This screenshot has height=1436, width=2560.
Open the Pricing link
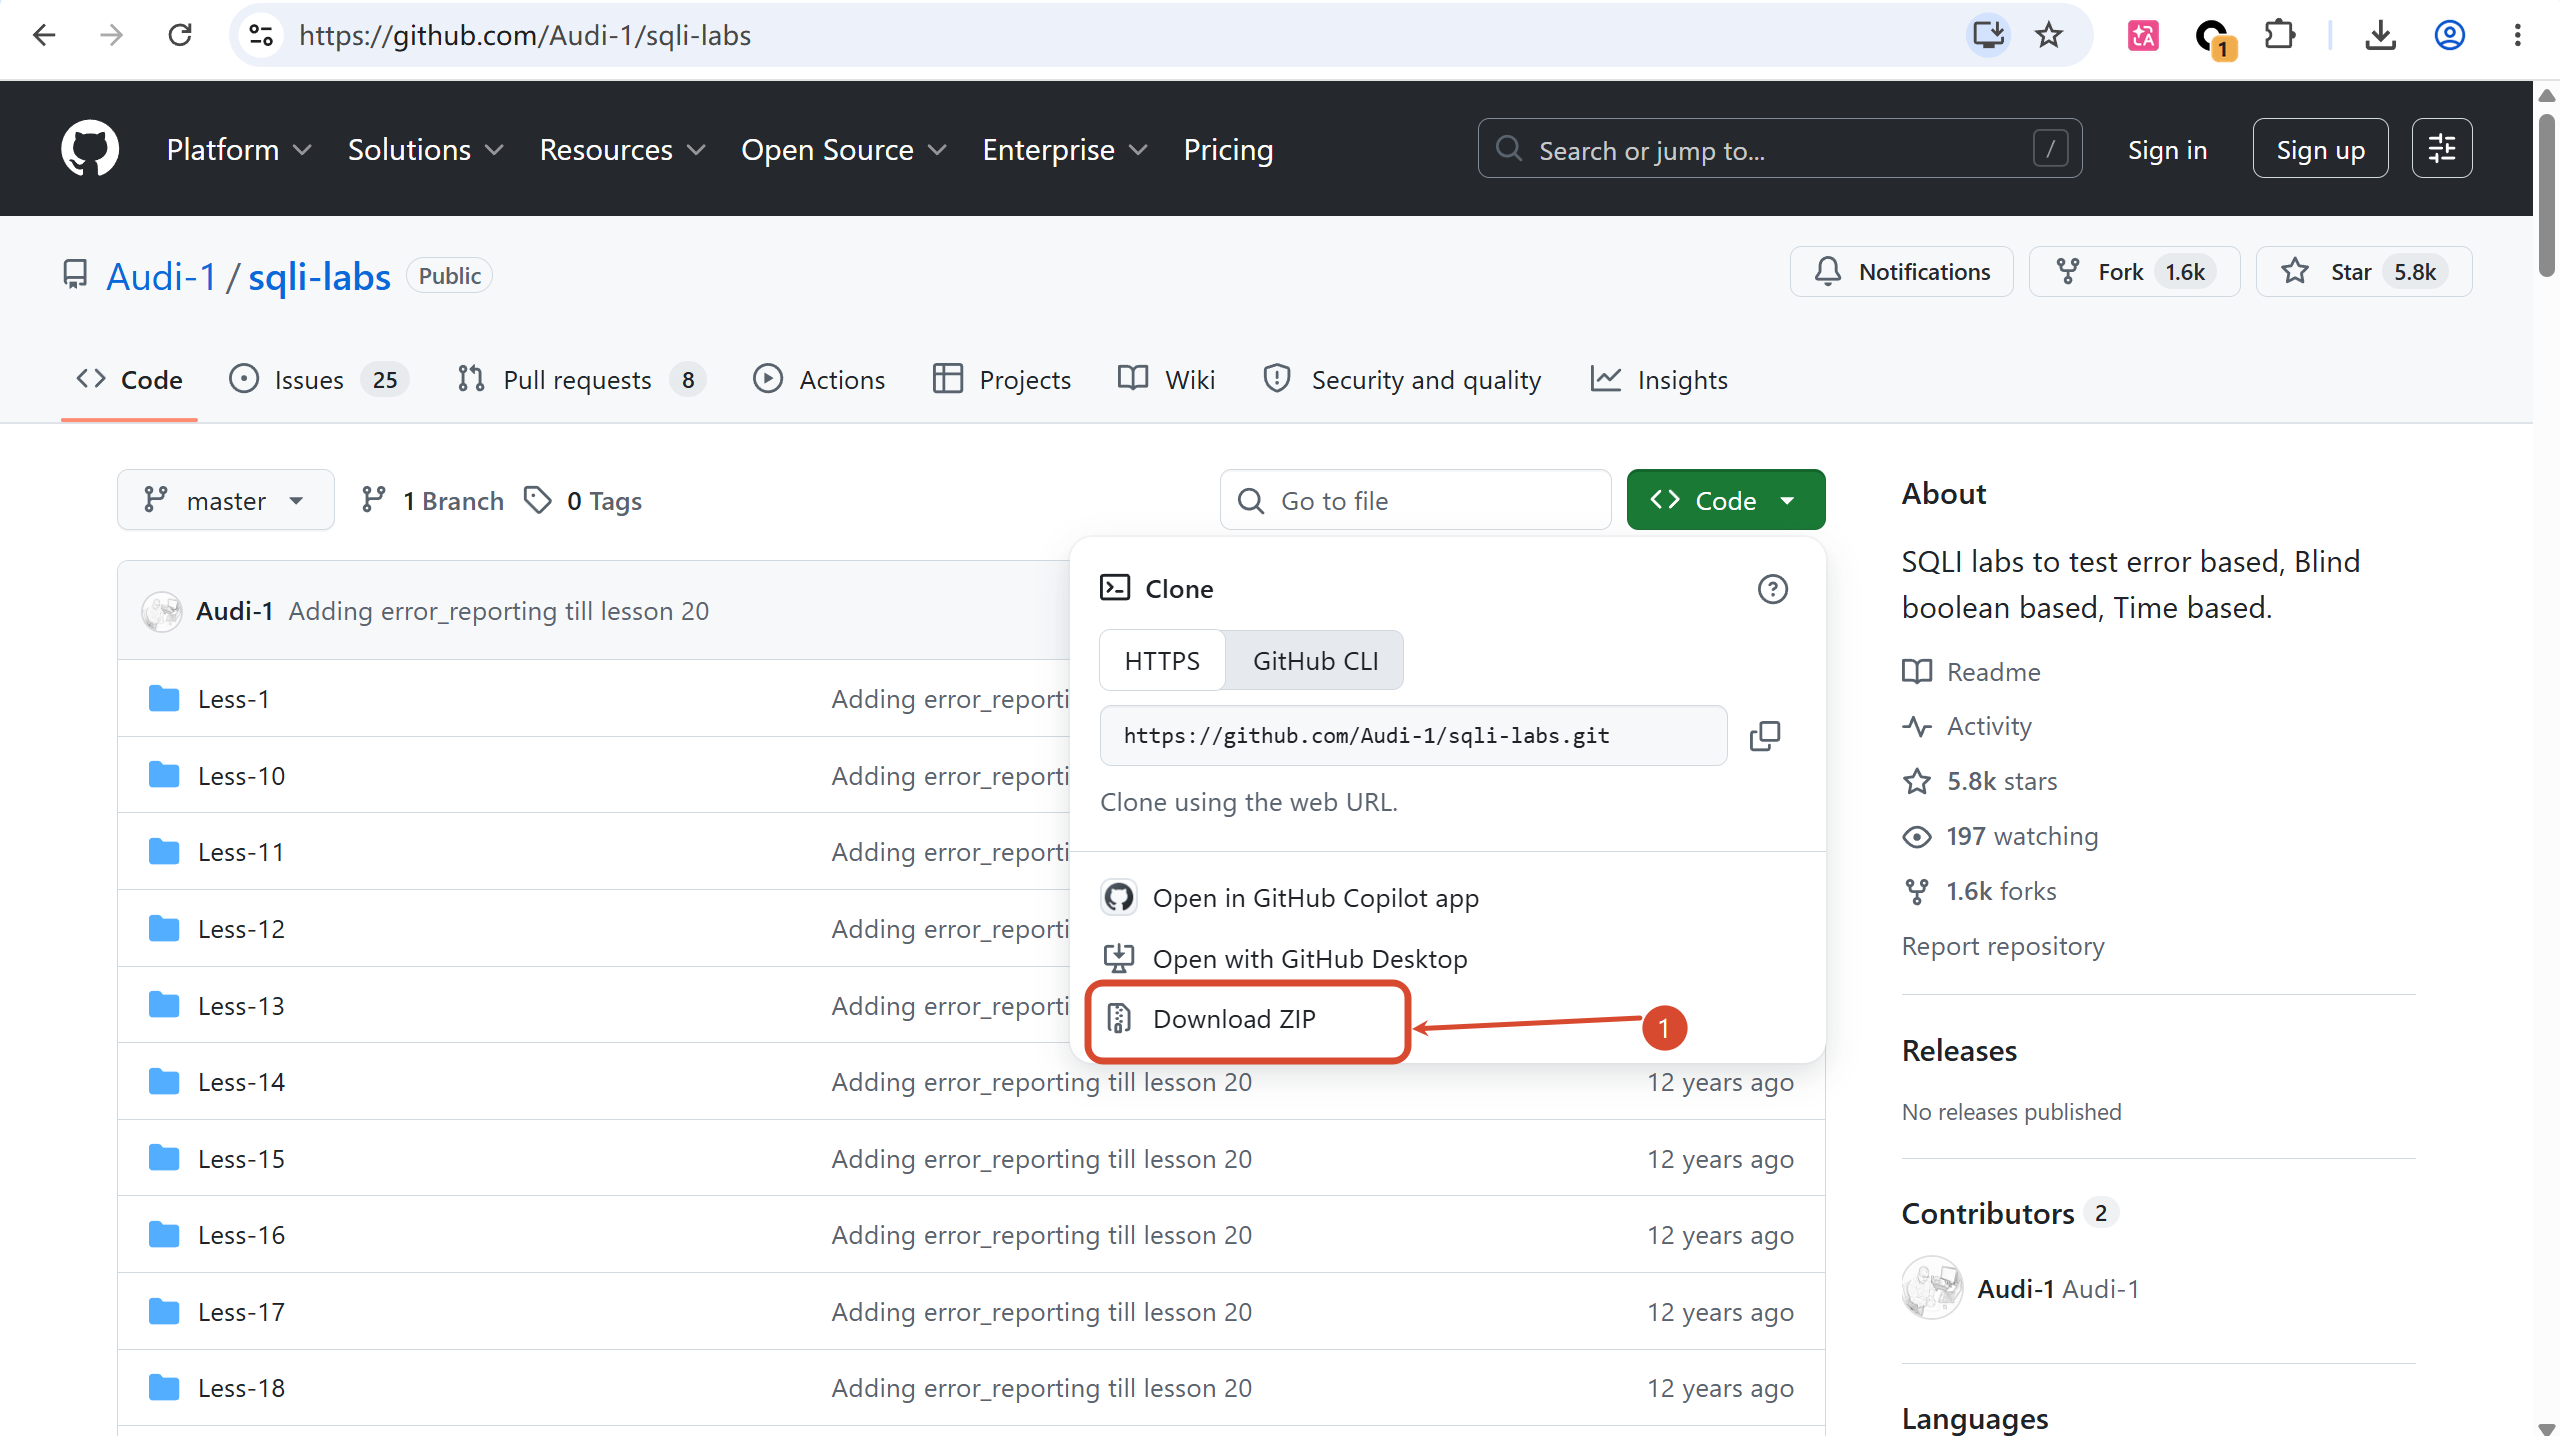1228,150
